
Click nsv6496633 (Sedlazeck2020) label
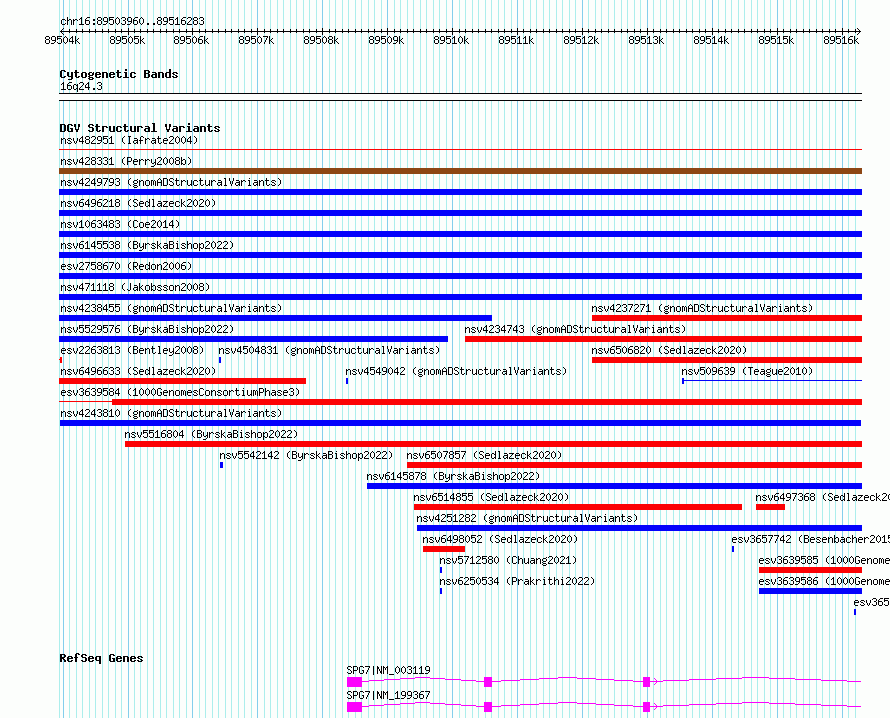(138, 371)
